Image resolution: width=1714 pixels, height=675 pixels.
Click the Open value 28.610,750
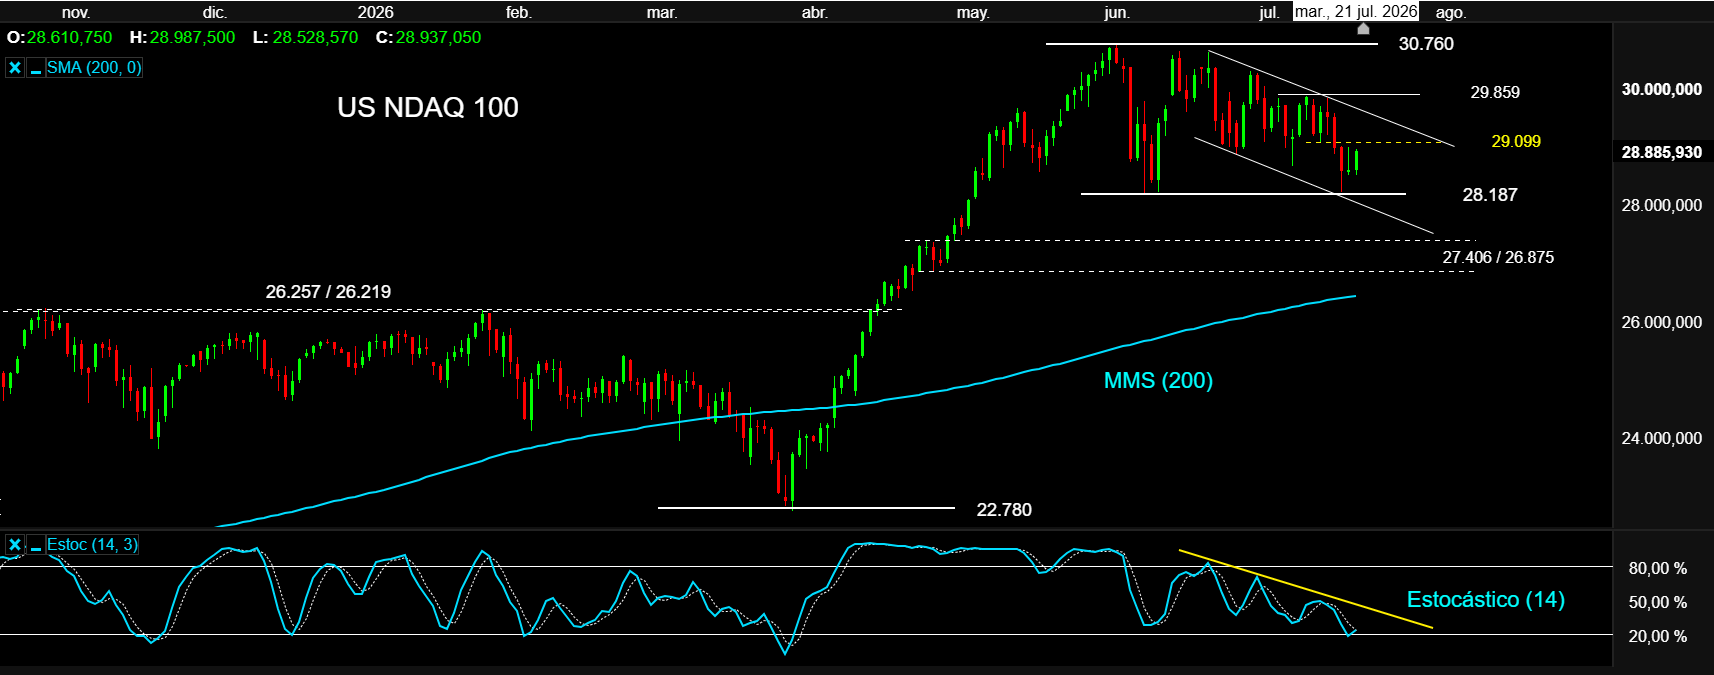pyautogui.click(x=69, y=37)
